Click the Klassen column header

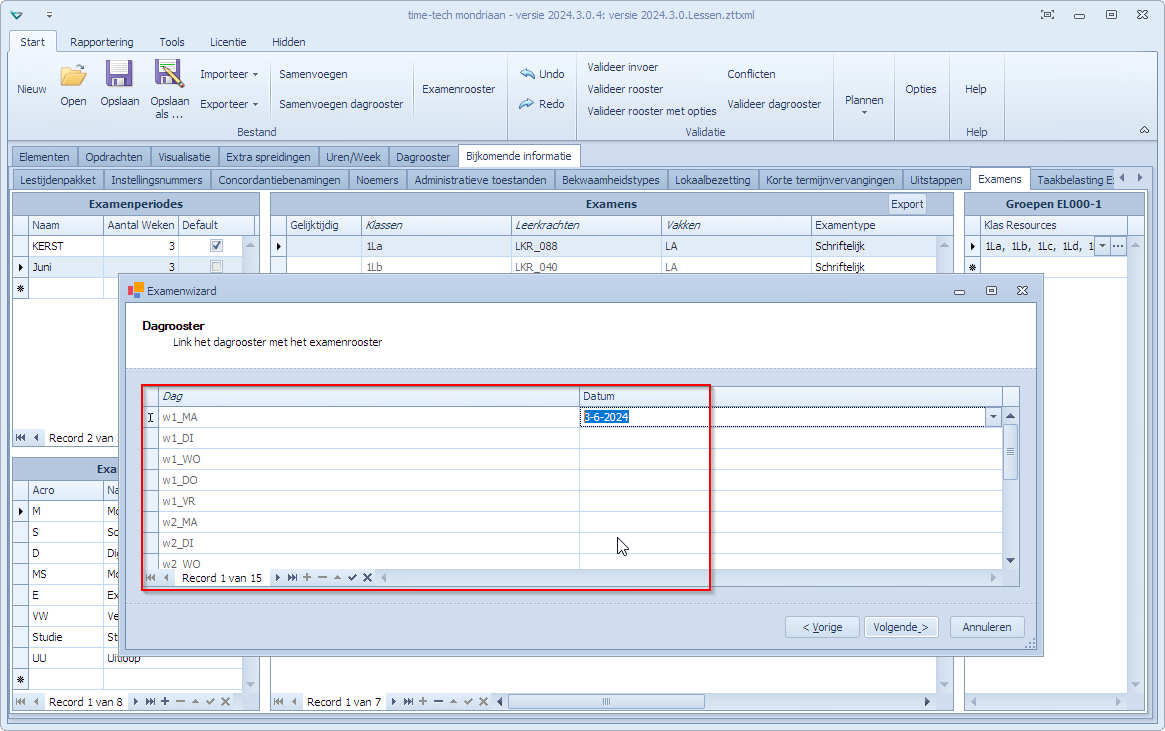[x=437, y=225]
